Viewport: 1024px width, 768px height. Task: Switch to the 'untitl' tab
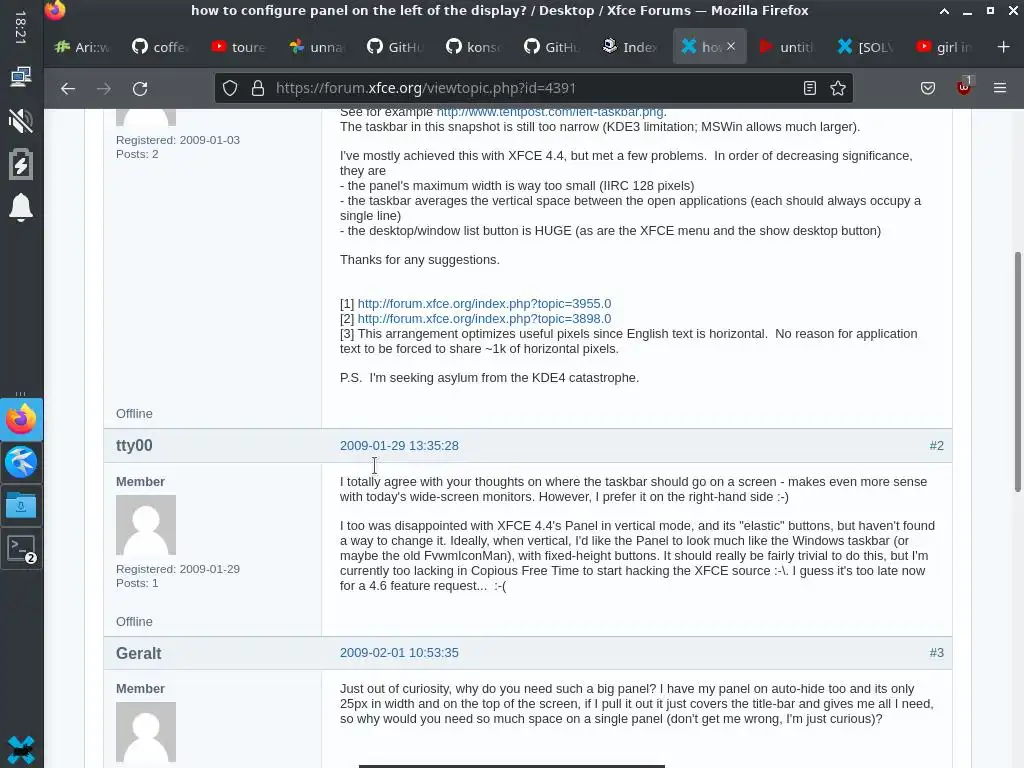pyautogui.click(x=787, y=46)
